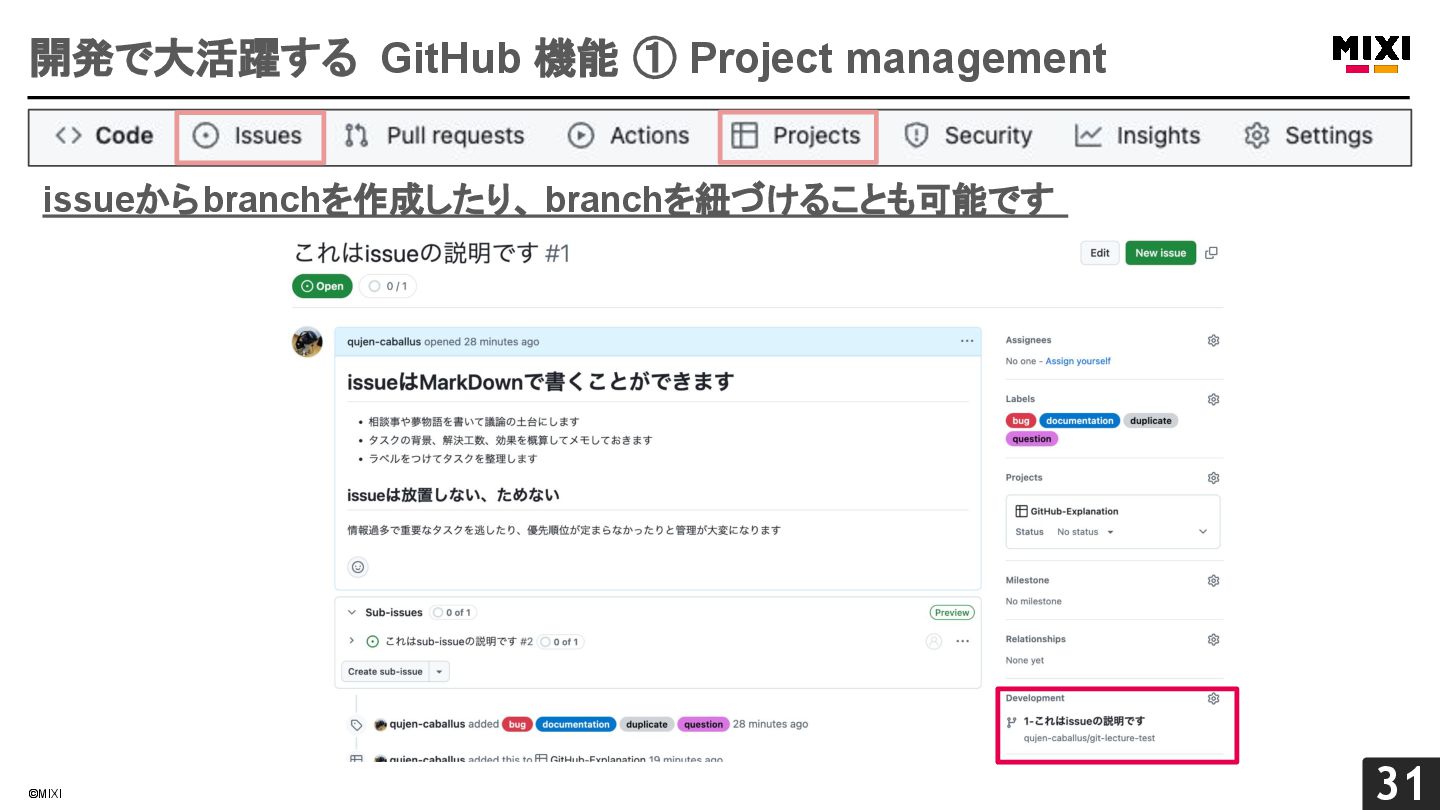Open Assignees gear settings

coord(1213,340)
